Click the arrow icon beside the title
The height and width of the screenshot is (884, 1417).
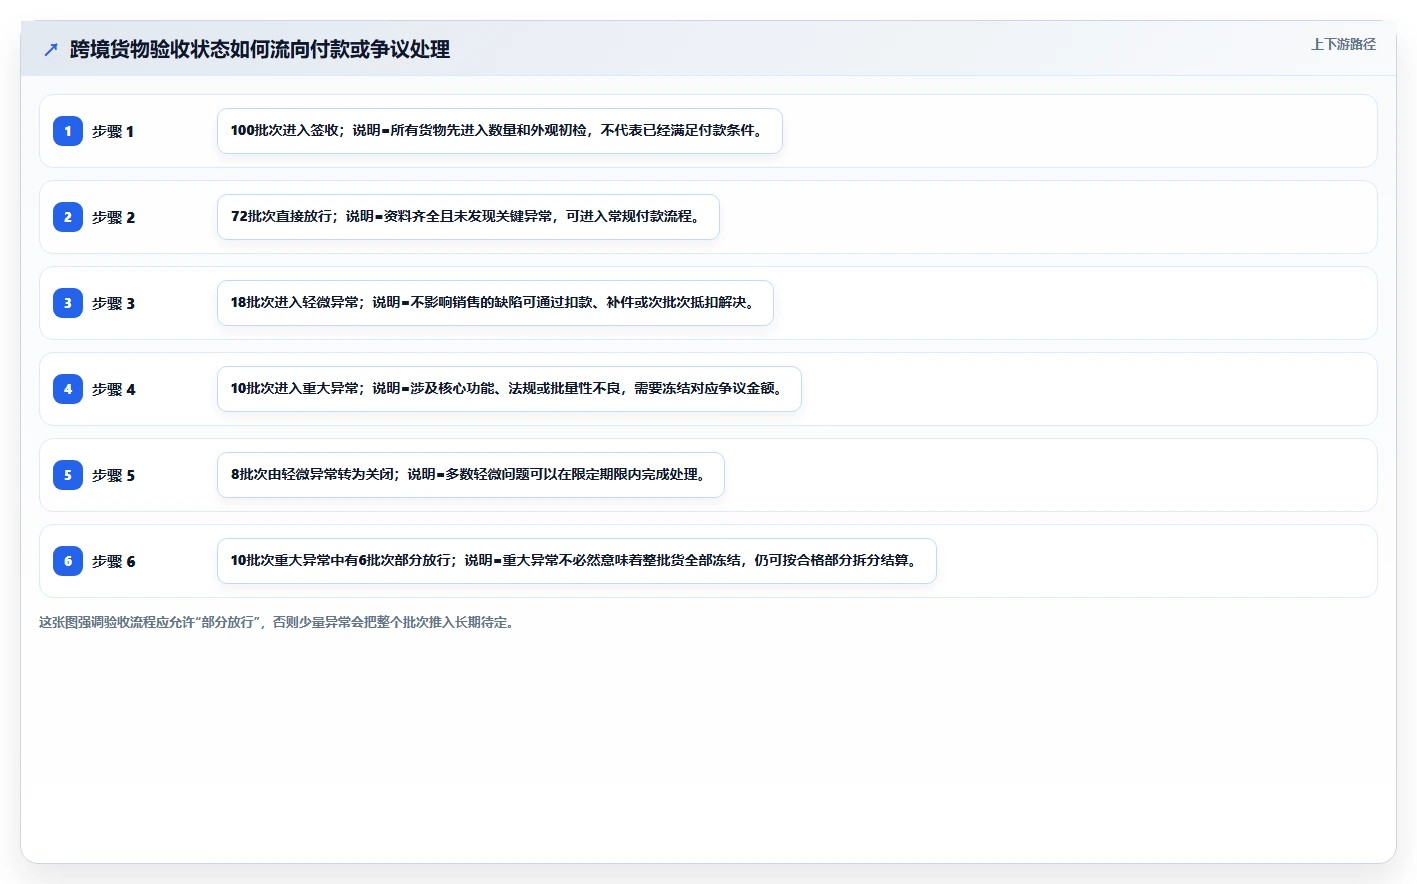(x=51, y=49)
